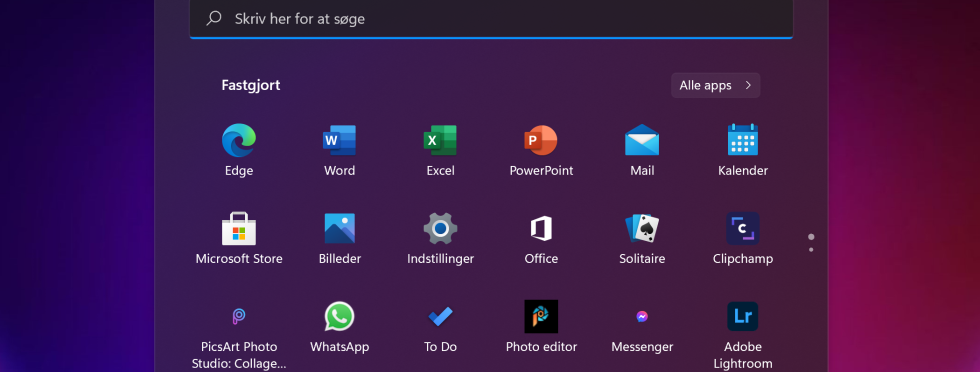Open the Kalender app icon
Screen dimensions: 980x372
[x=742, y=139]
